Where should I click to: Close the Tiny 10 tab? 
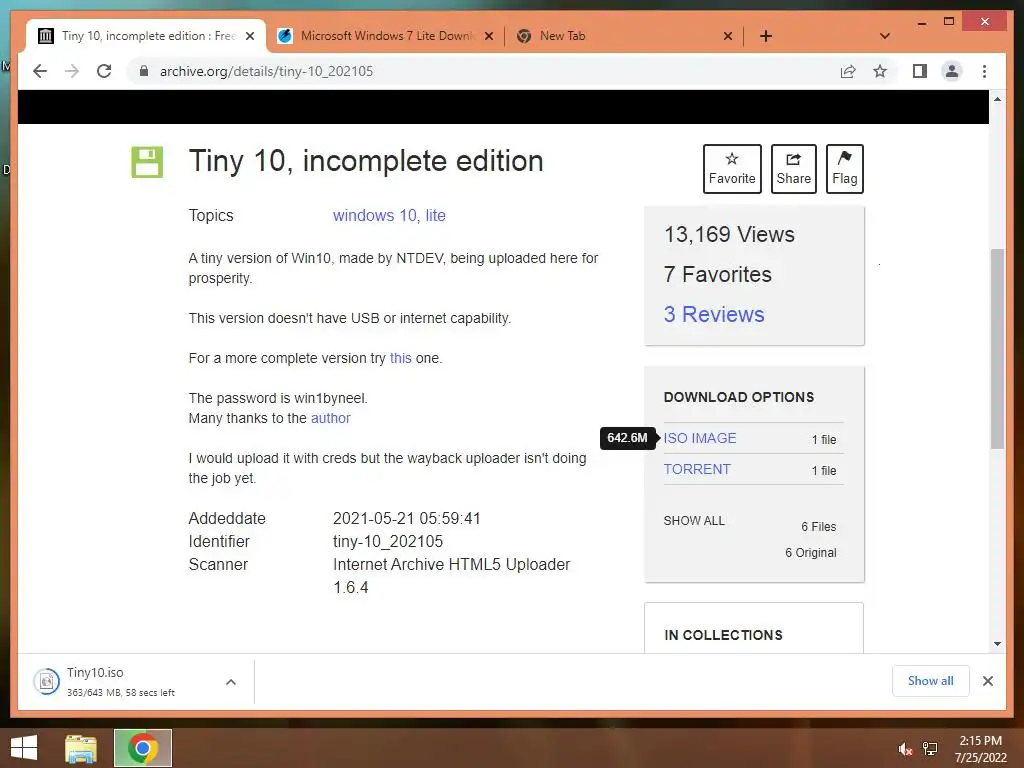(249, 36)
